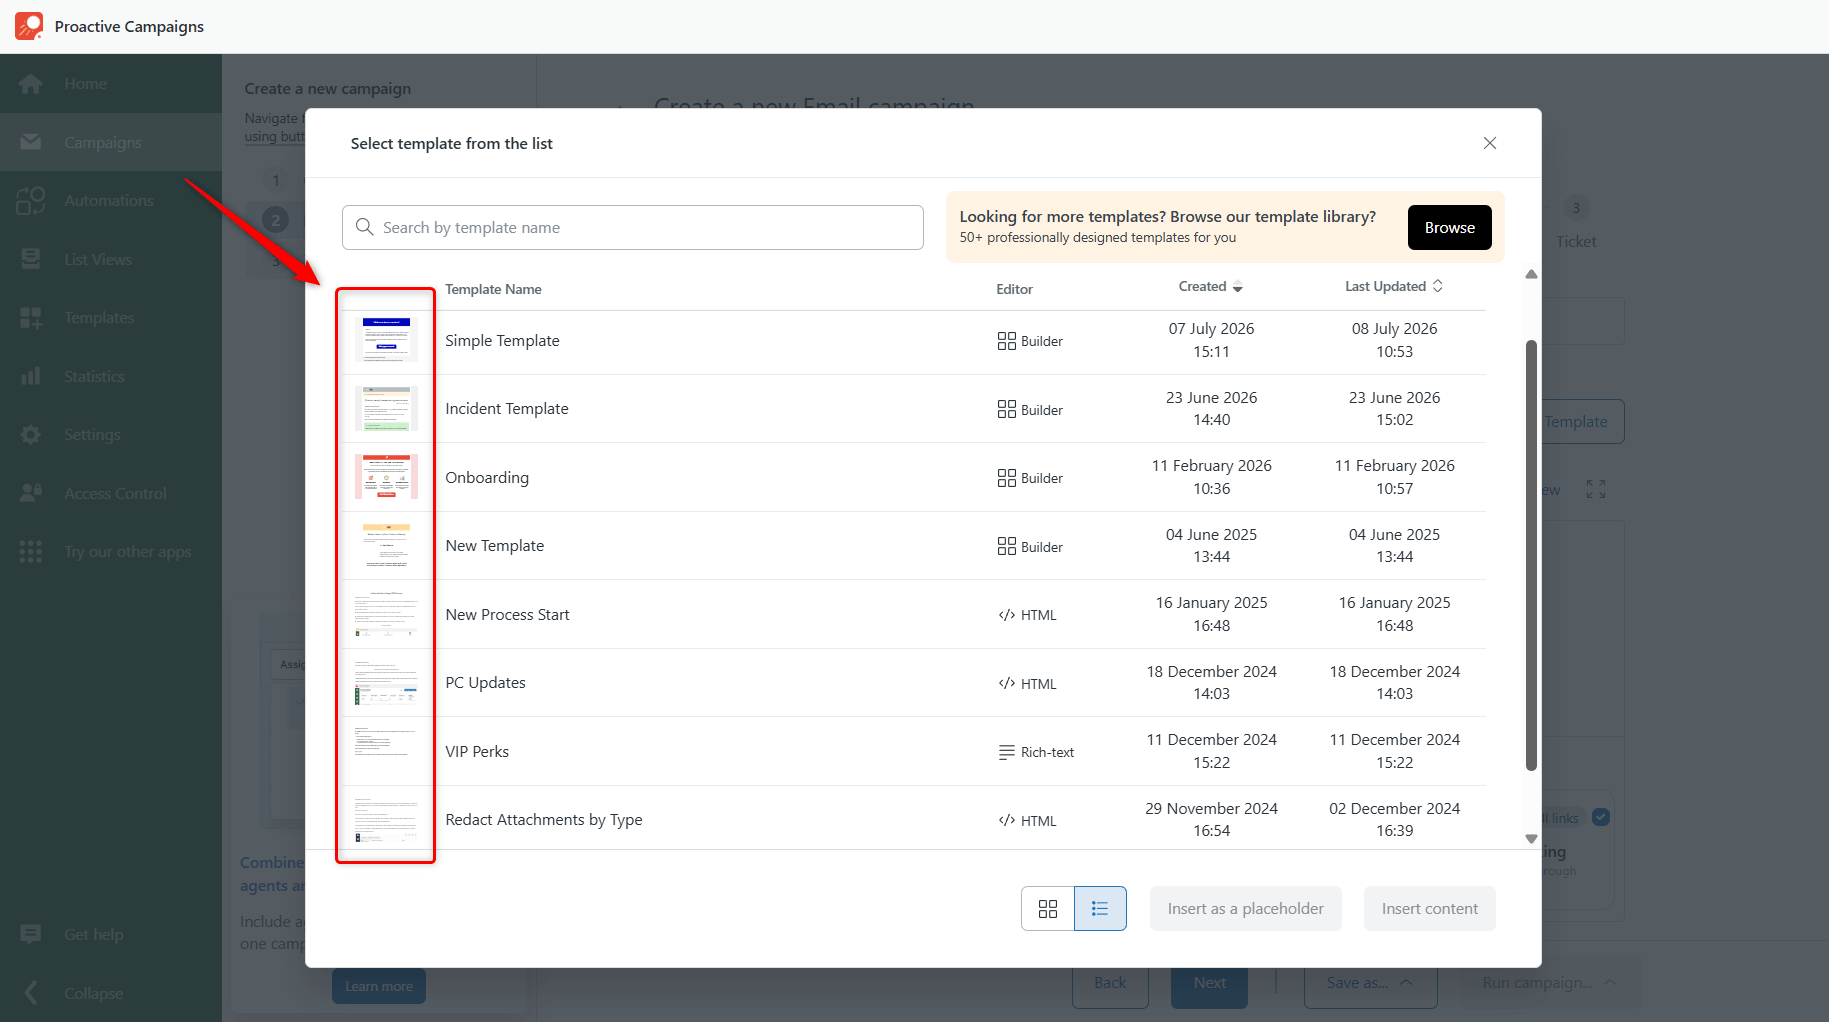
Task: Click Builder icon in New Template row
Action: pos(1006,546)
